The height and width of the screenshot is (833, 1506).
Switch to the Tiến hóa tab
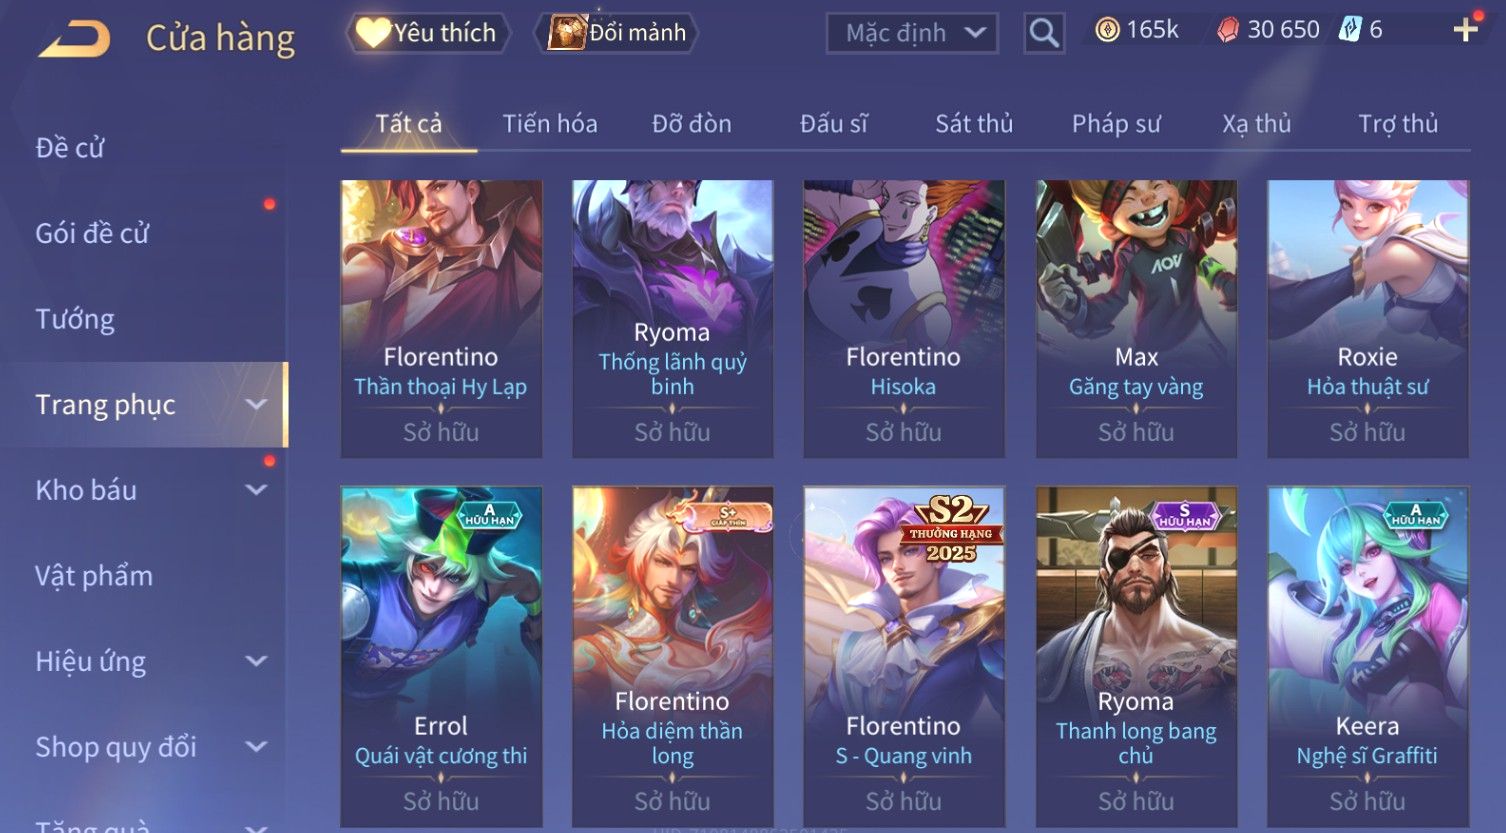(550, 124)
